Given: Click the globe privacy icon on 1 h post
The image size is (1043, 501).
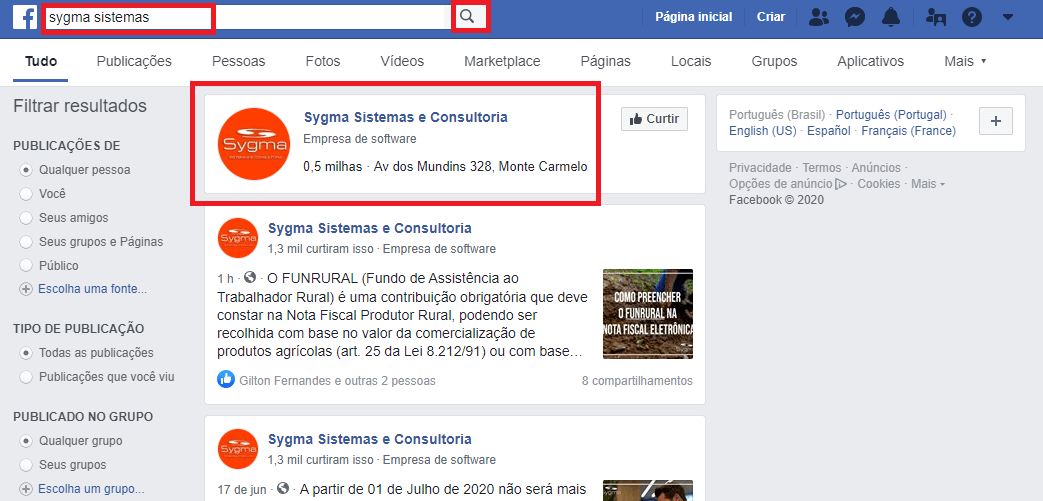Looking at the screenshot, I should pyautogui.click(x=249, y=277).
